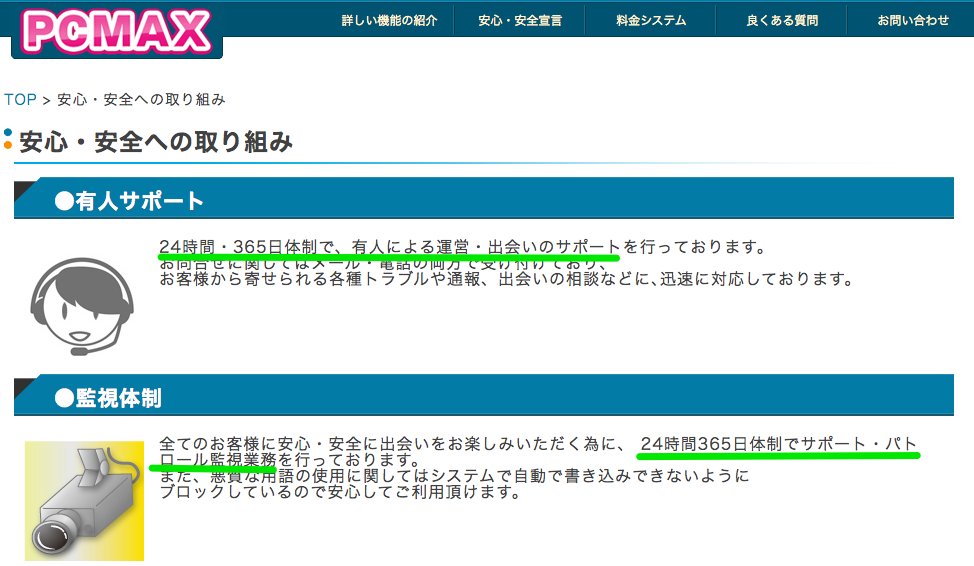Click breadcrumb text 安心・安全への取り組み

pos(141,100)
